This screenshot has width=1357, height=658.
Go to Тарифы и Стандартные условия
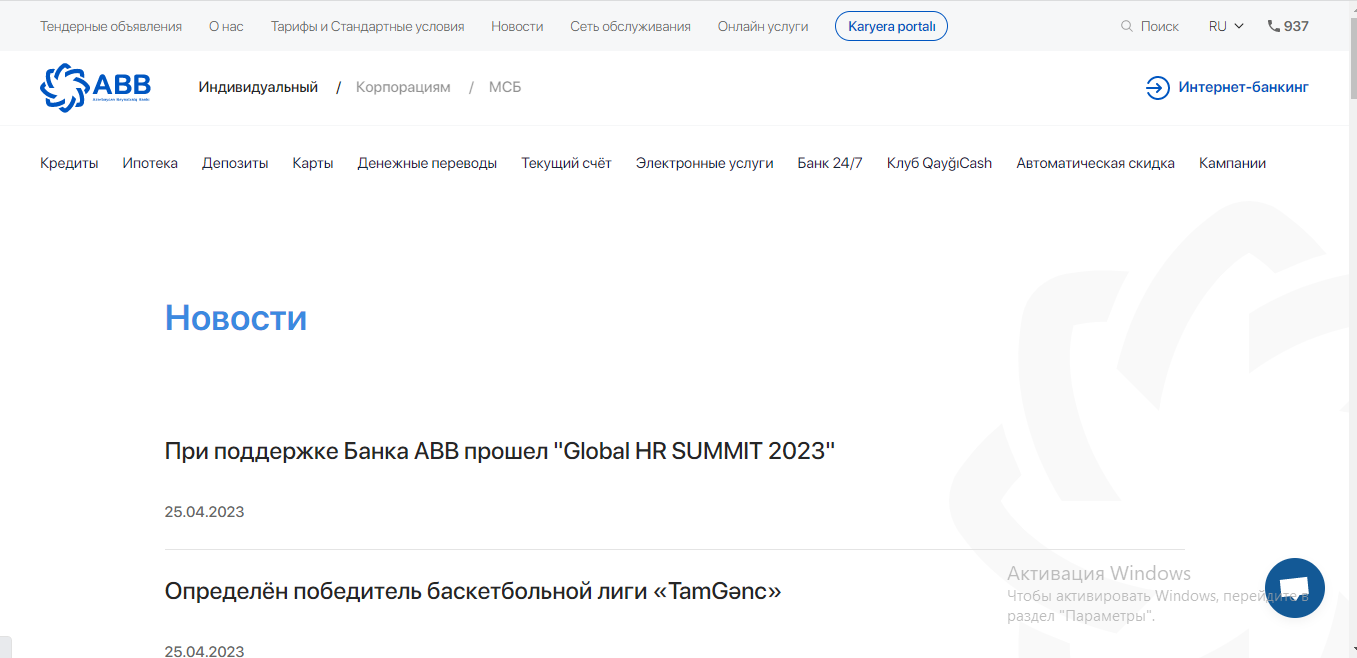coord(367,26)
